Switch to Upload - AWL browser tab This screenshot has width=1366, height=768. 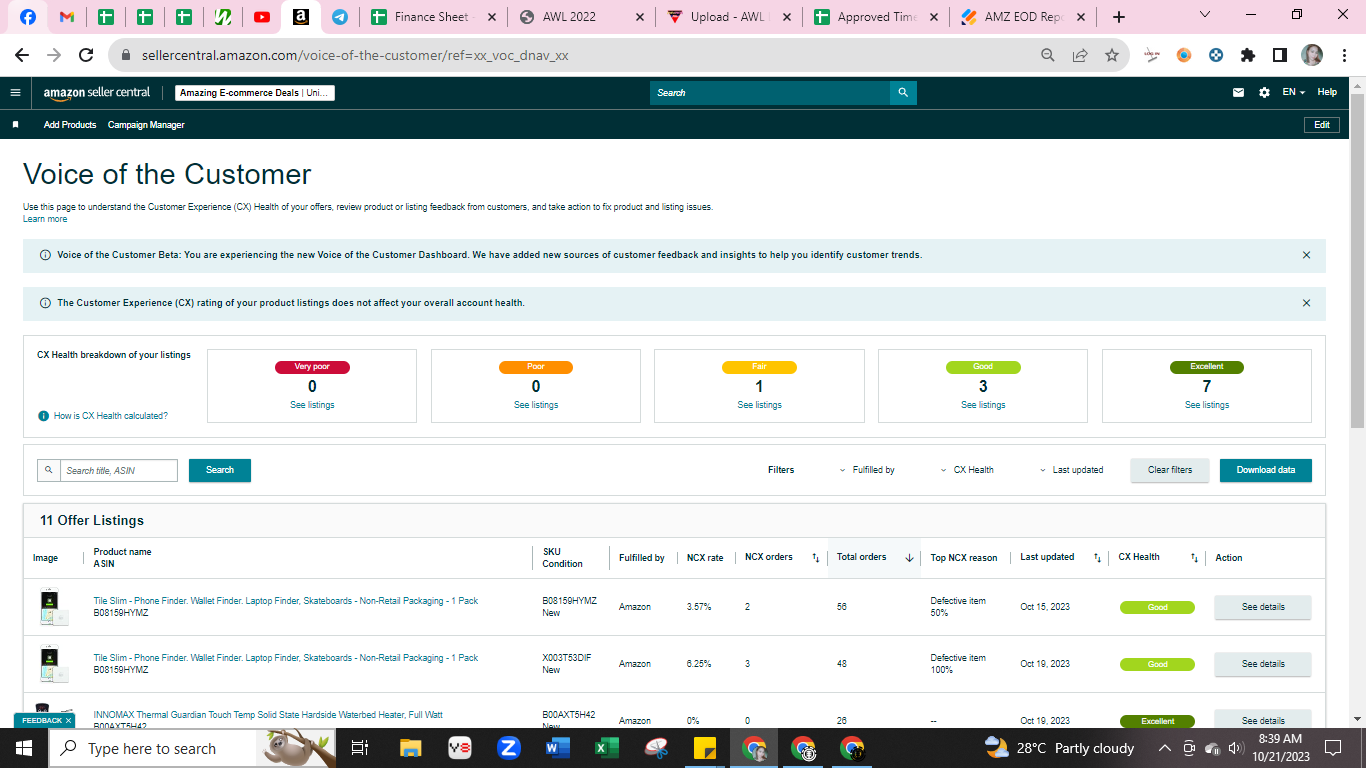pyautogui.click(x=728, y=16)
